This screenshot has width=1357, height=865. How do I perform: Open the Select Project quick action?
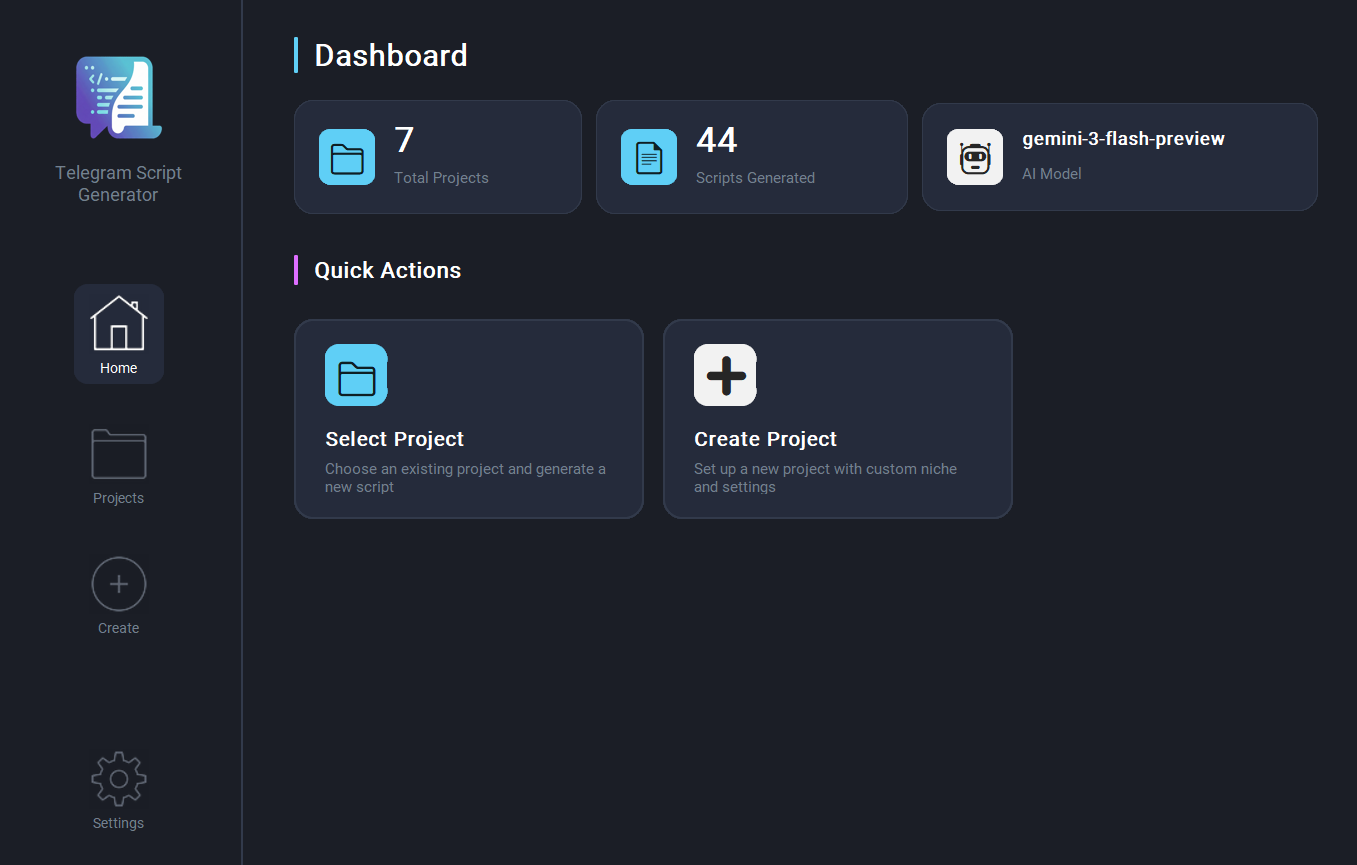tap(468, 419)
